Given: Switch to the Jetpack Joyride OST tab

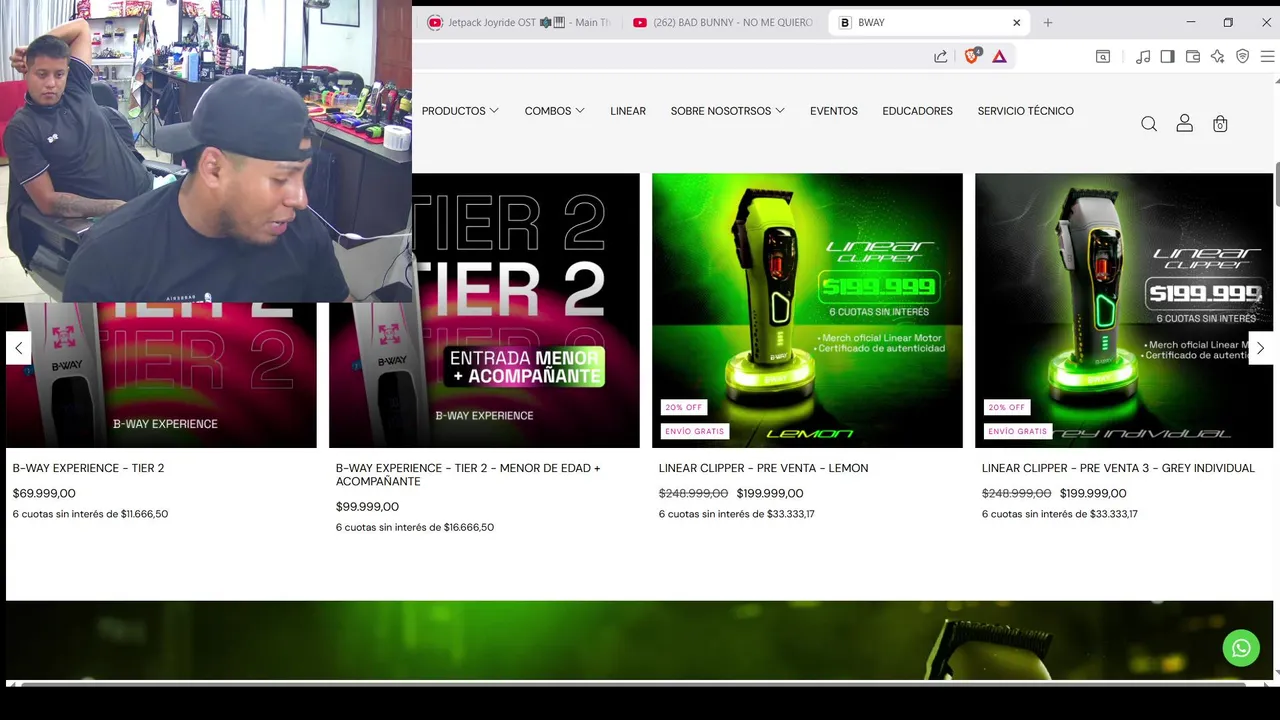Looking at the screenshot, I should 518,22.
